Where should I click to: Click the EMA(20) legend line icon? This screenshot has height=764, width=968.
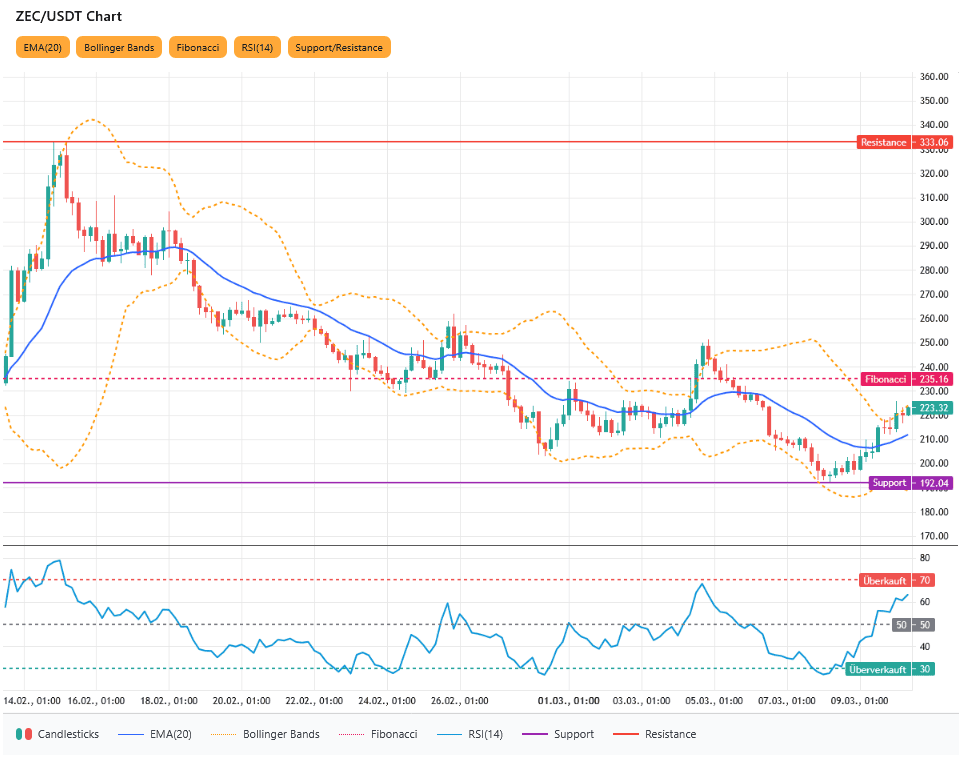point(129,734)
